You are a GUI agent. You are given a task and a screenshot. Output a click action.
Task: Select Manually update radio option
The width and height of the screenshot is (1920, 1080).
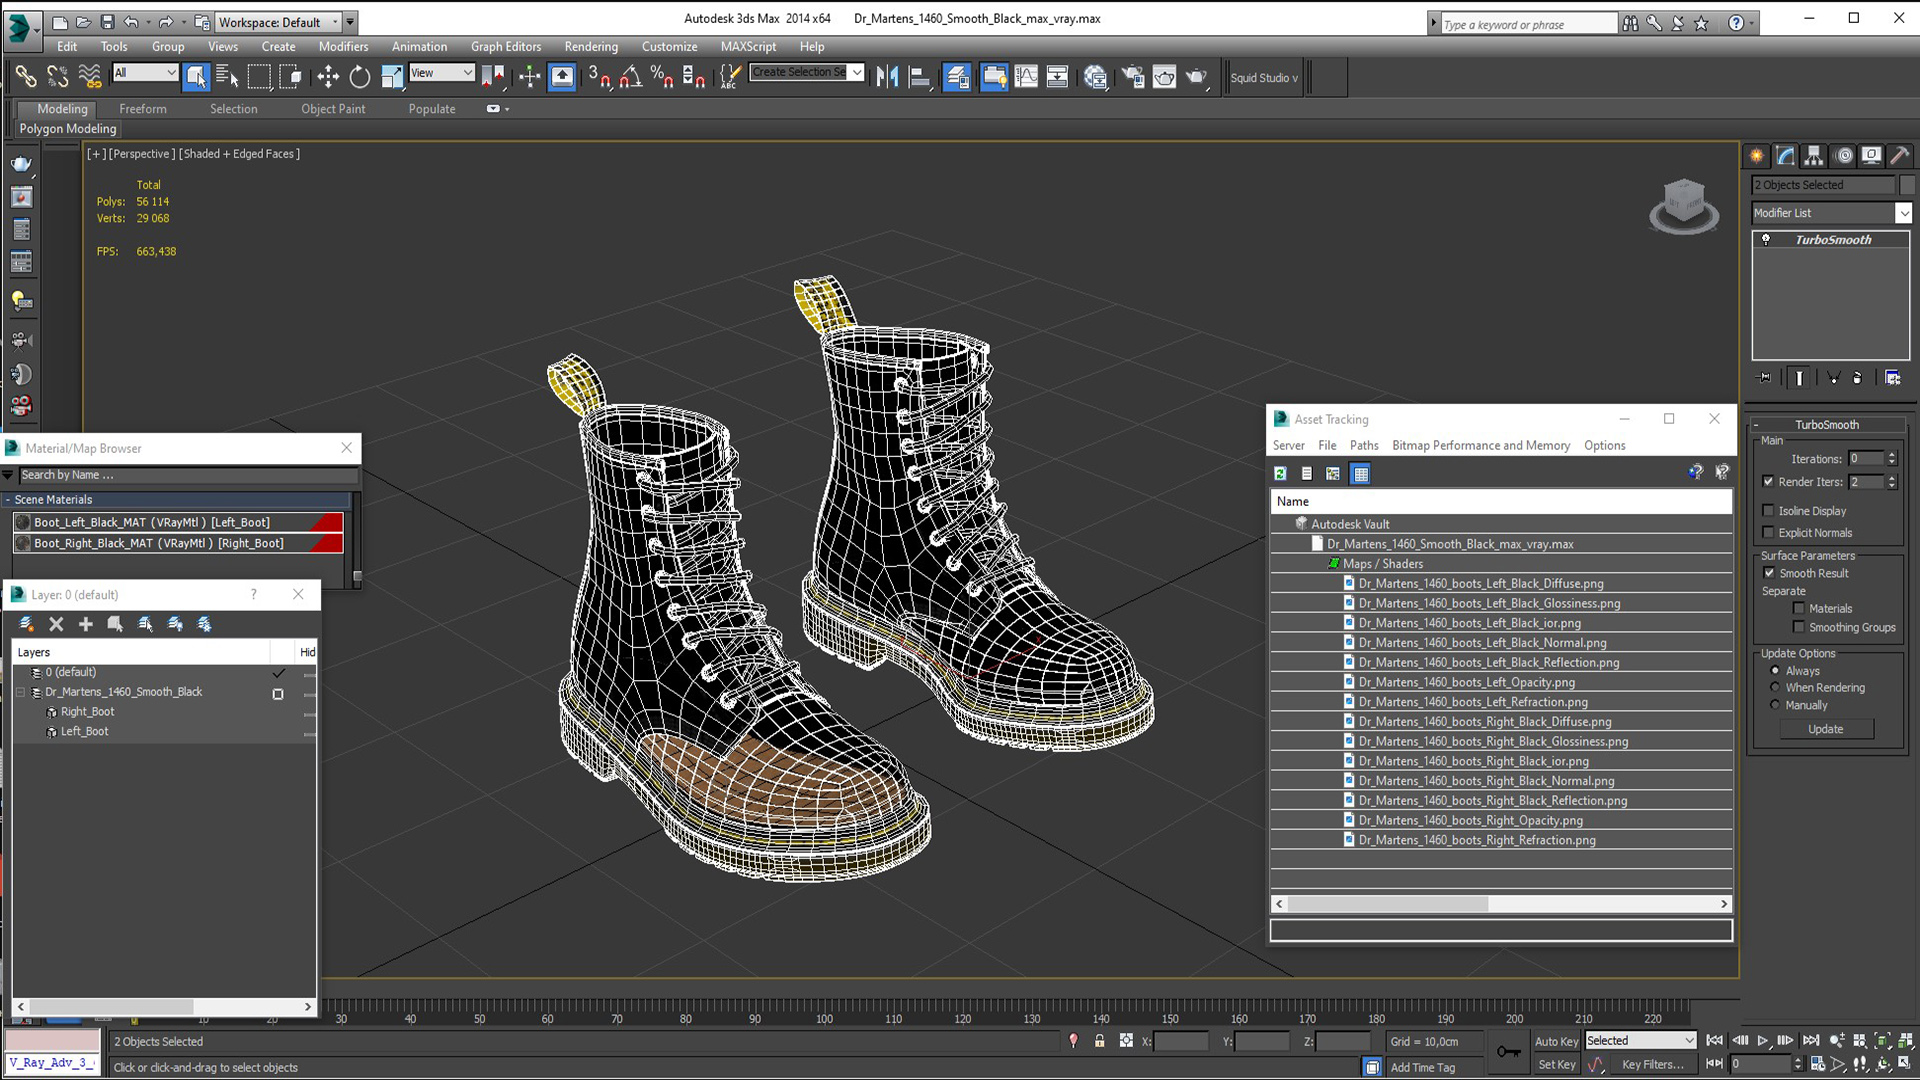tap(1775, 705)
